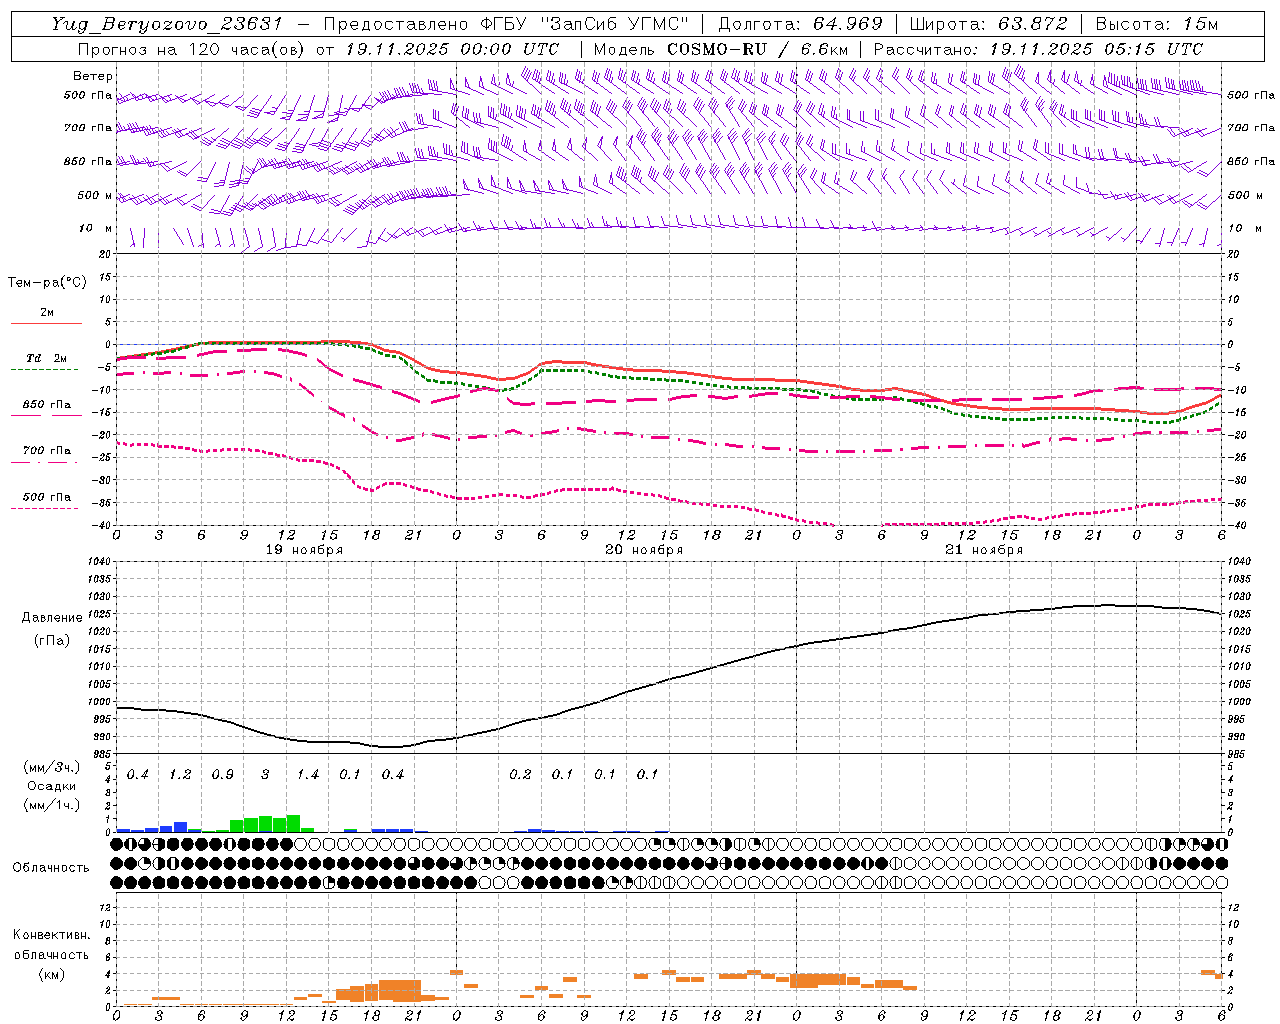The height and width of the screenshot is (1024, 1280).
Task: Click '700 гПа' entry in temperature legend
Action: coord(47,451)
